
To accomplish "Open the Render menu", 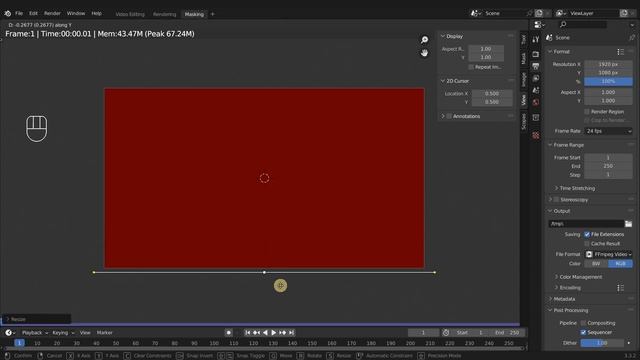I will [x=52, y=13].
